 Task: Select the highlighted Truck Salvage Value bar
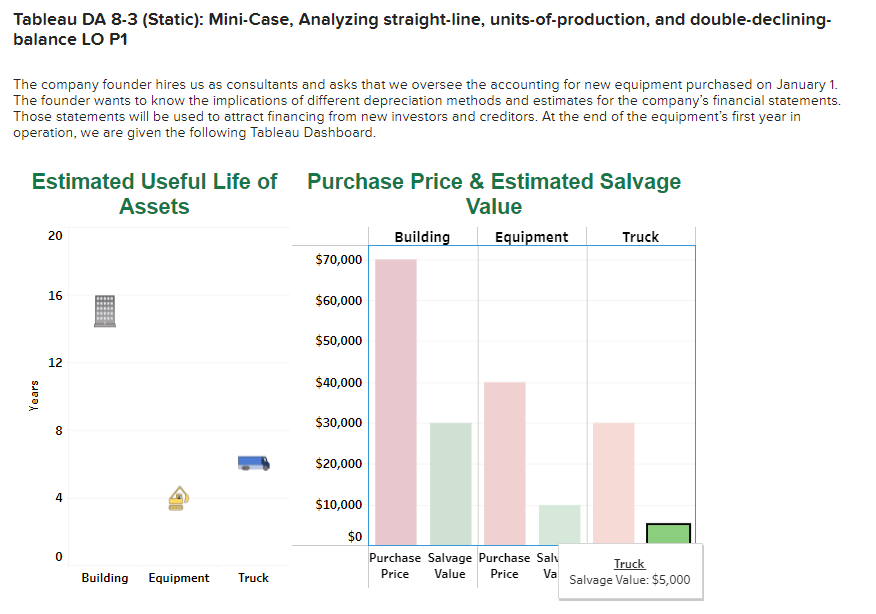[x=667, y=532]
